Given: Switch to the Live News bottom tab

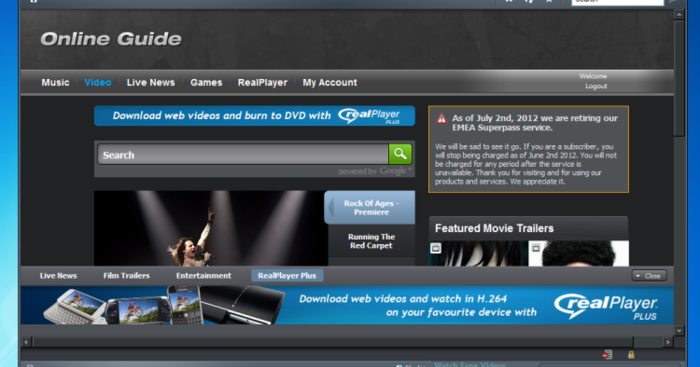Looking at the screenshot, I should [58, 276].
